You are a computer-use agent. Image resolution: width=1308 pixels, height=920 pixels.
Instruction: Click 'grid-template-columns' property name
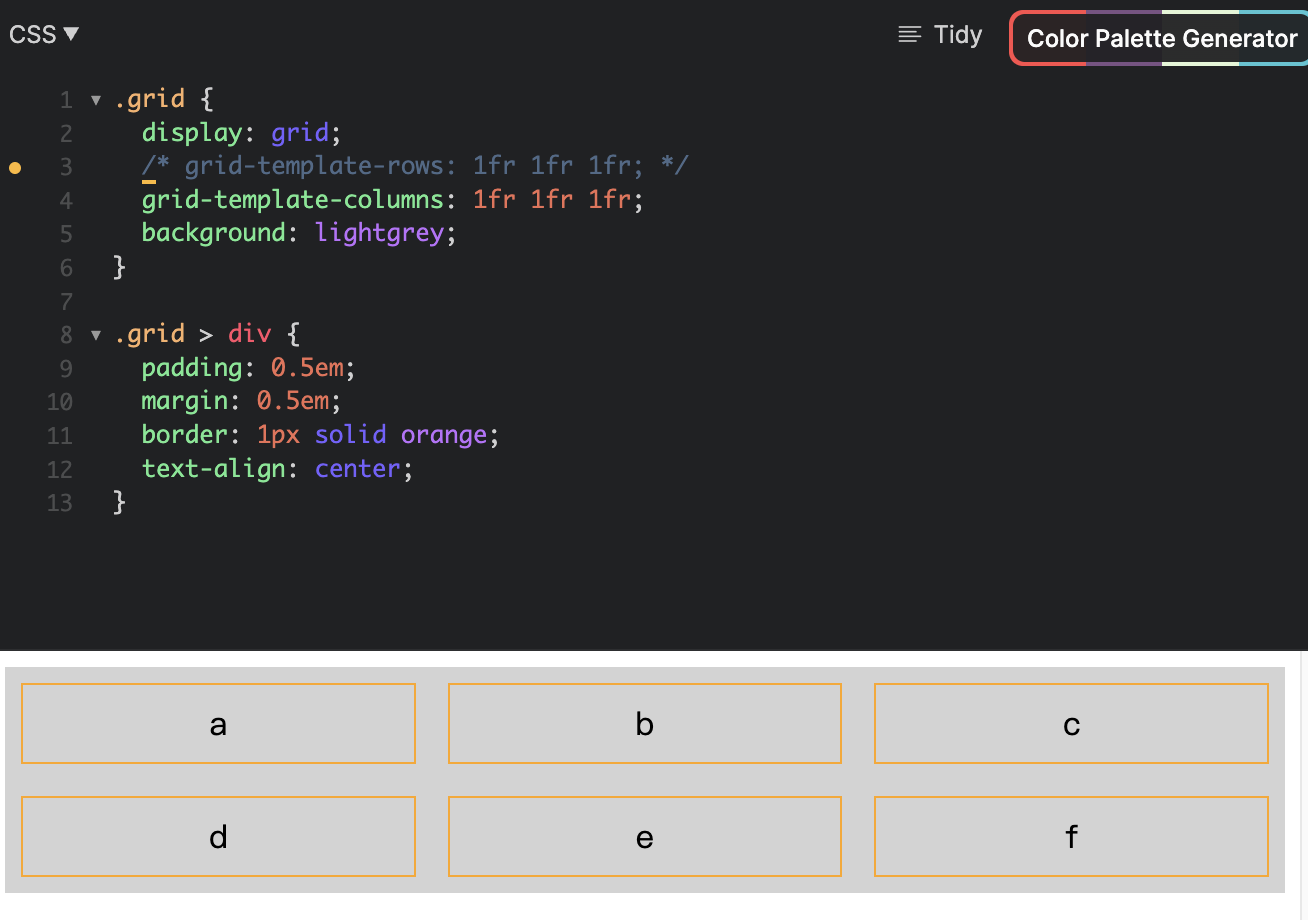[x=292, y=200]
